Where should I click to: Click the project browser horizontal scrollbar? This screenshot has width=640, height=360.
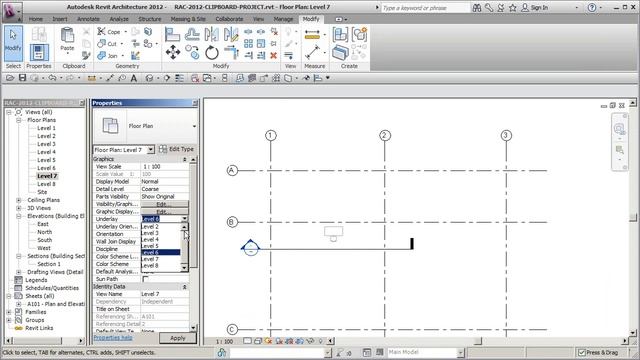click(x=44, y=340)
